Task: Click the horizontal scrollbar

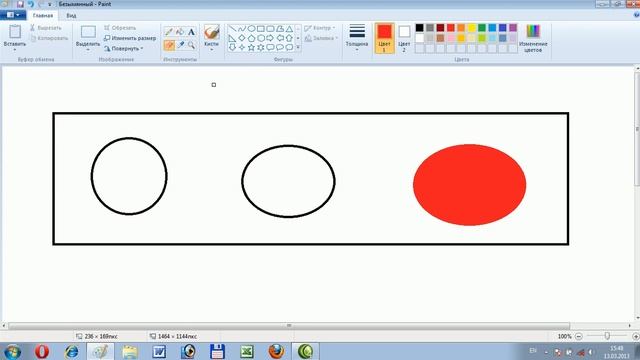Action: click(289, 326)
